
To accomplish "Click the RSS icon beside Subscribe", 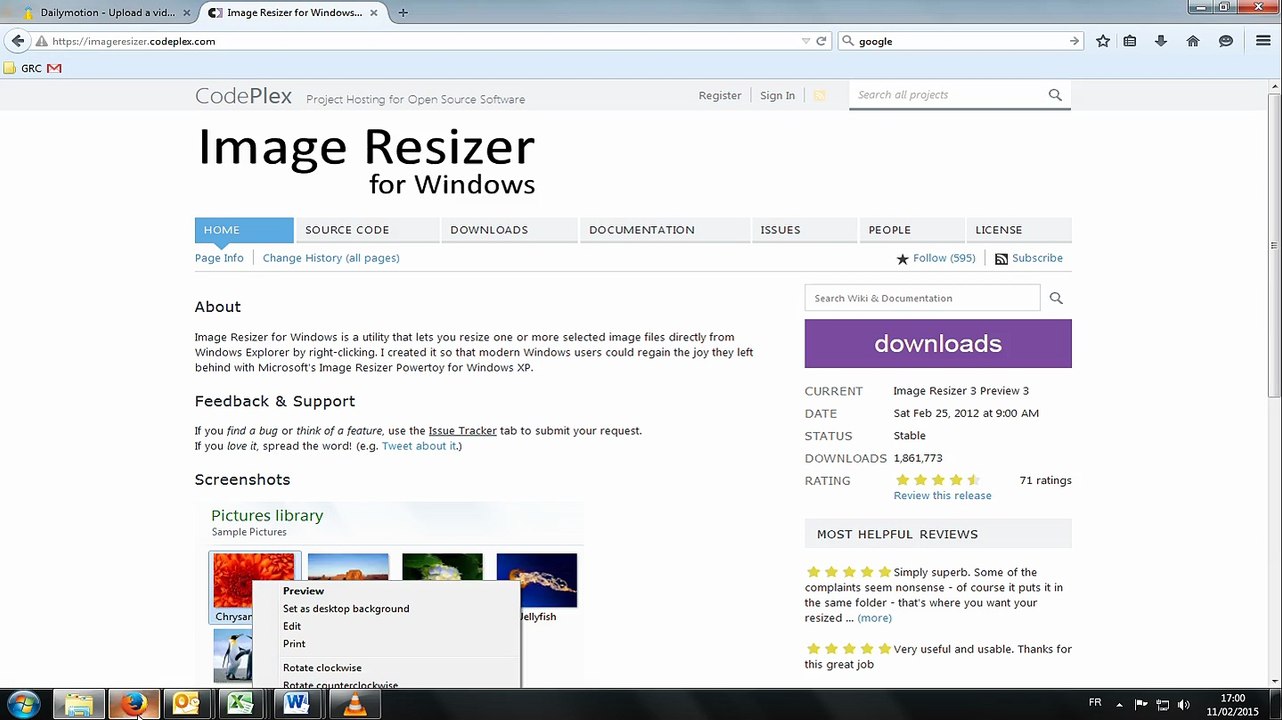I will [x=1001, y=259].
